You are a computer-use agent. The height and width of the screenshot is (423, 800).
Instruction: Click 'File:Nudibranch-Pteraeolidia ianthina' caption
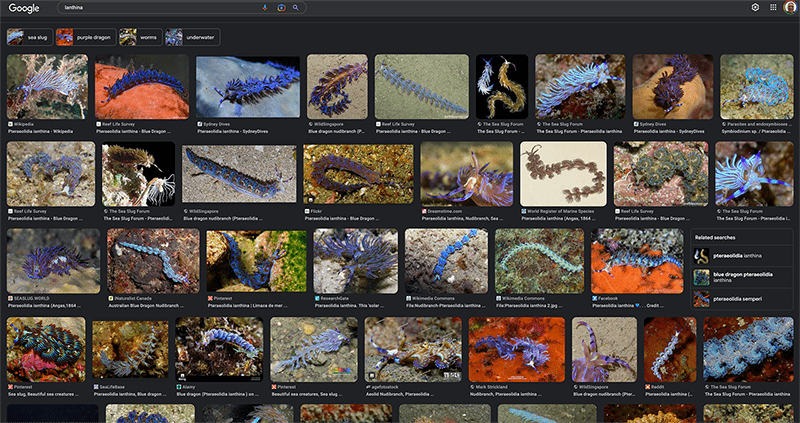click(x=444, y=306)
